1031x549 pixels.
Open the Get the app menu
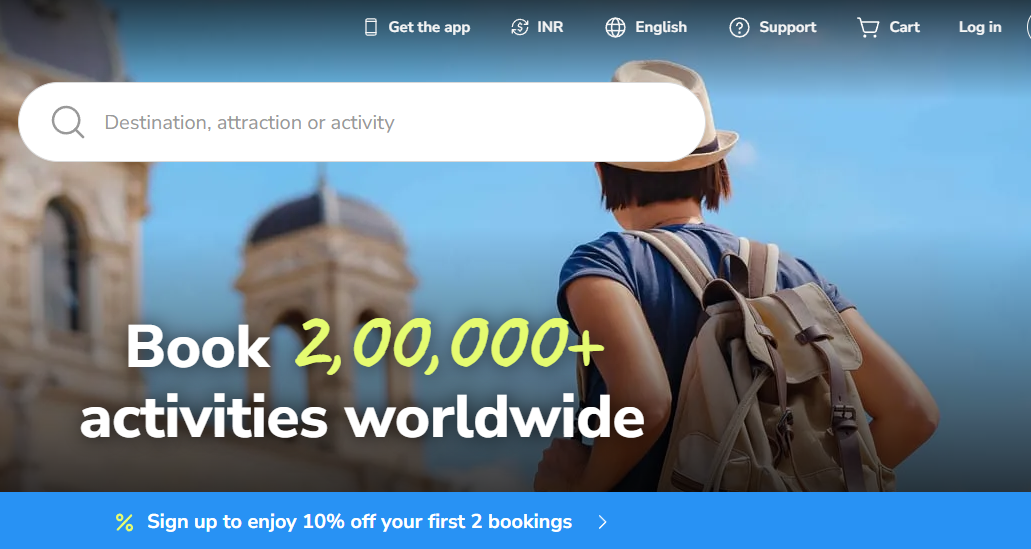[x=418, y=27]
